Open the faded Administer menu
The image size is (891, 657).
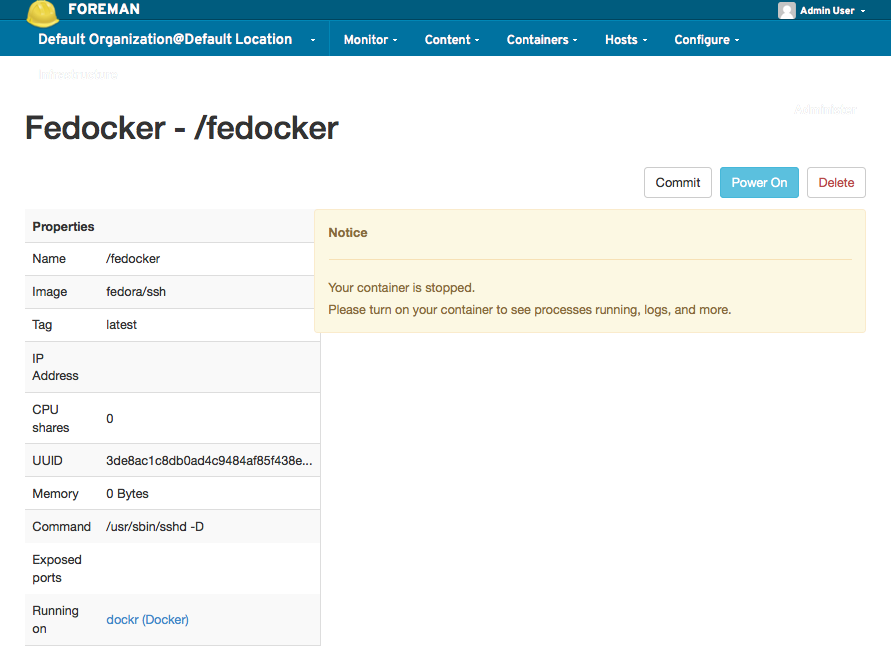coord(825,109)
